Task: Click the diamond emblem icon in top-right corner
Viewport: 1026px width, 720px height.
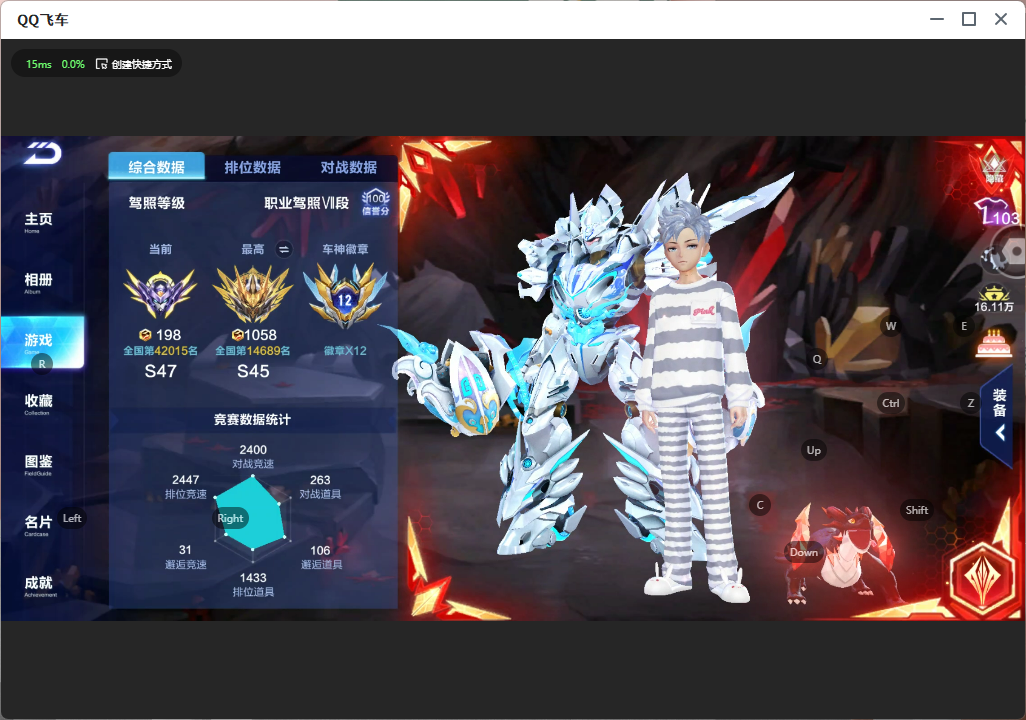Action: (994, 167)
